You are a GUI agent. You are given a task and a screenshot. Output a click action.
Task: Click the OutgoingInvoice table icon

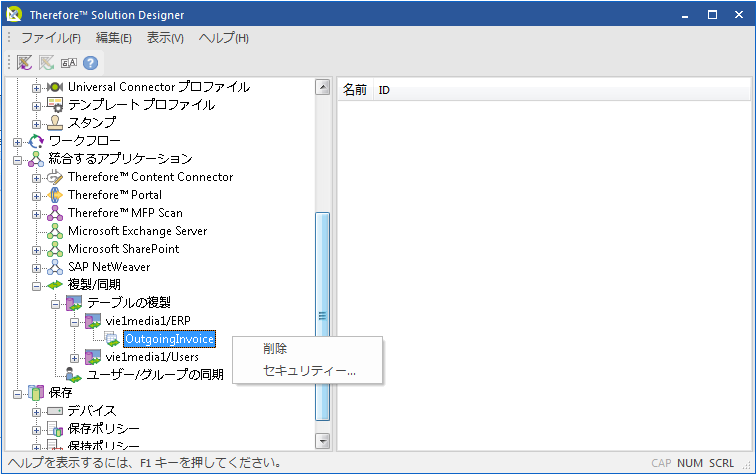click(x=112, y=339)
